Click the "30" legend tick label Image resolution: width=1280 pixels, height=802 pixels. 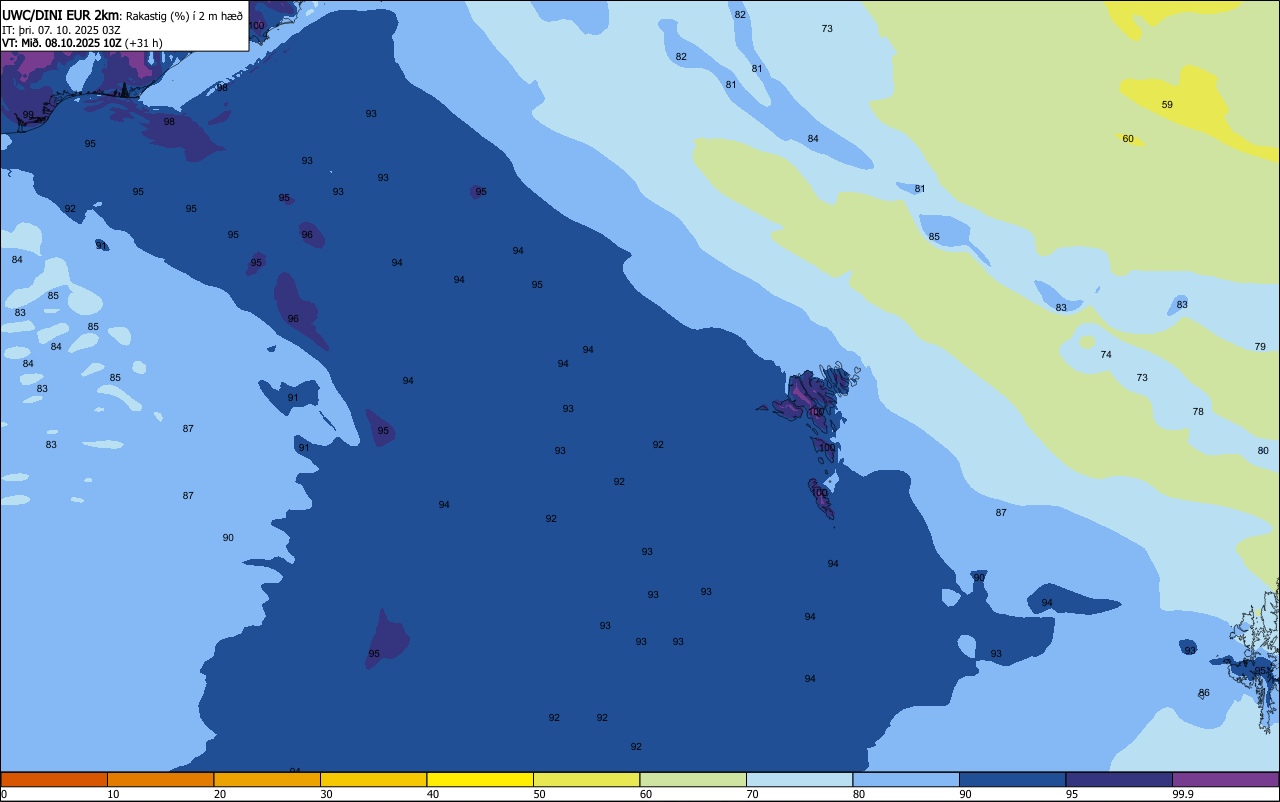pyautogui.click(x=327, y=794)
